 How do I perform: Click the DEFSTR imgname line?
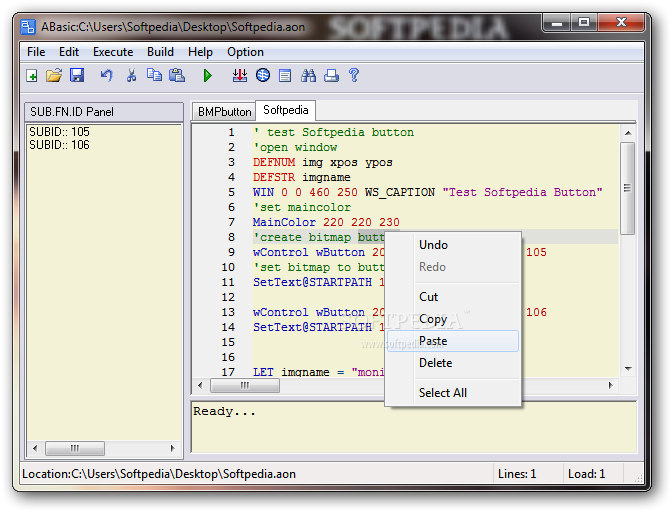302,177
